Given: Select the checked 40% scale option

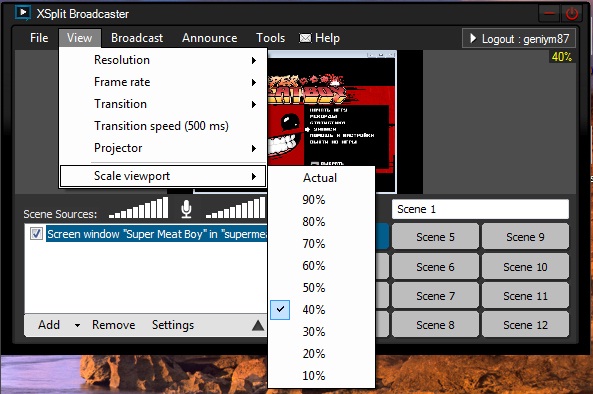Looking at the screenshot, I should click(x=321, y=310).
